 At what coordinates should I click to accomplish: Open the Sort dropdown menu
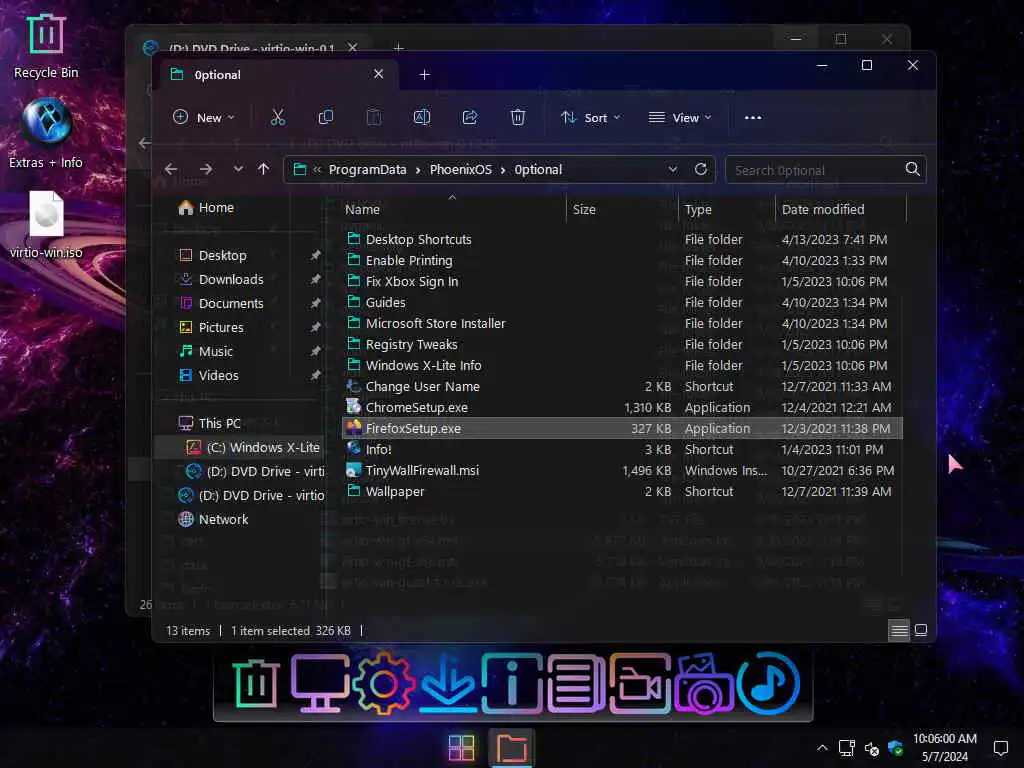[590, 118]
